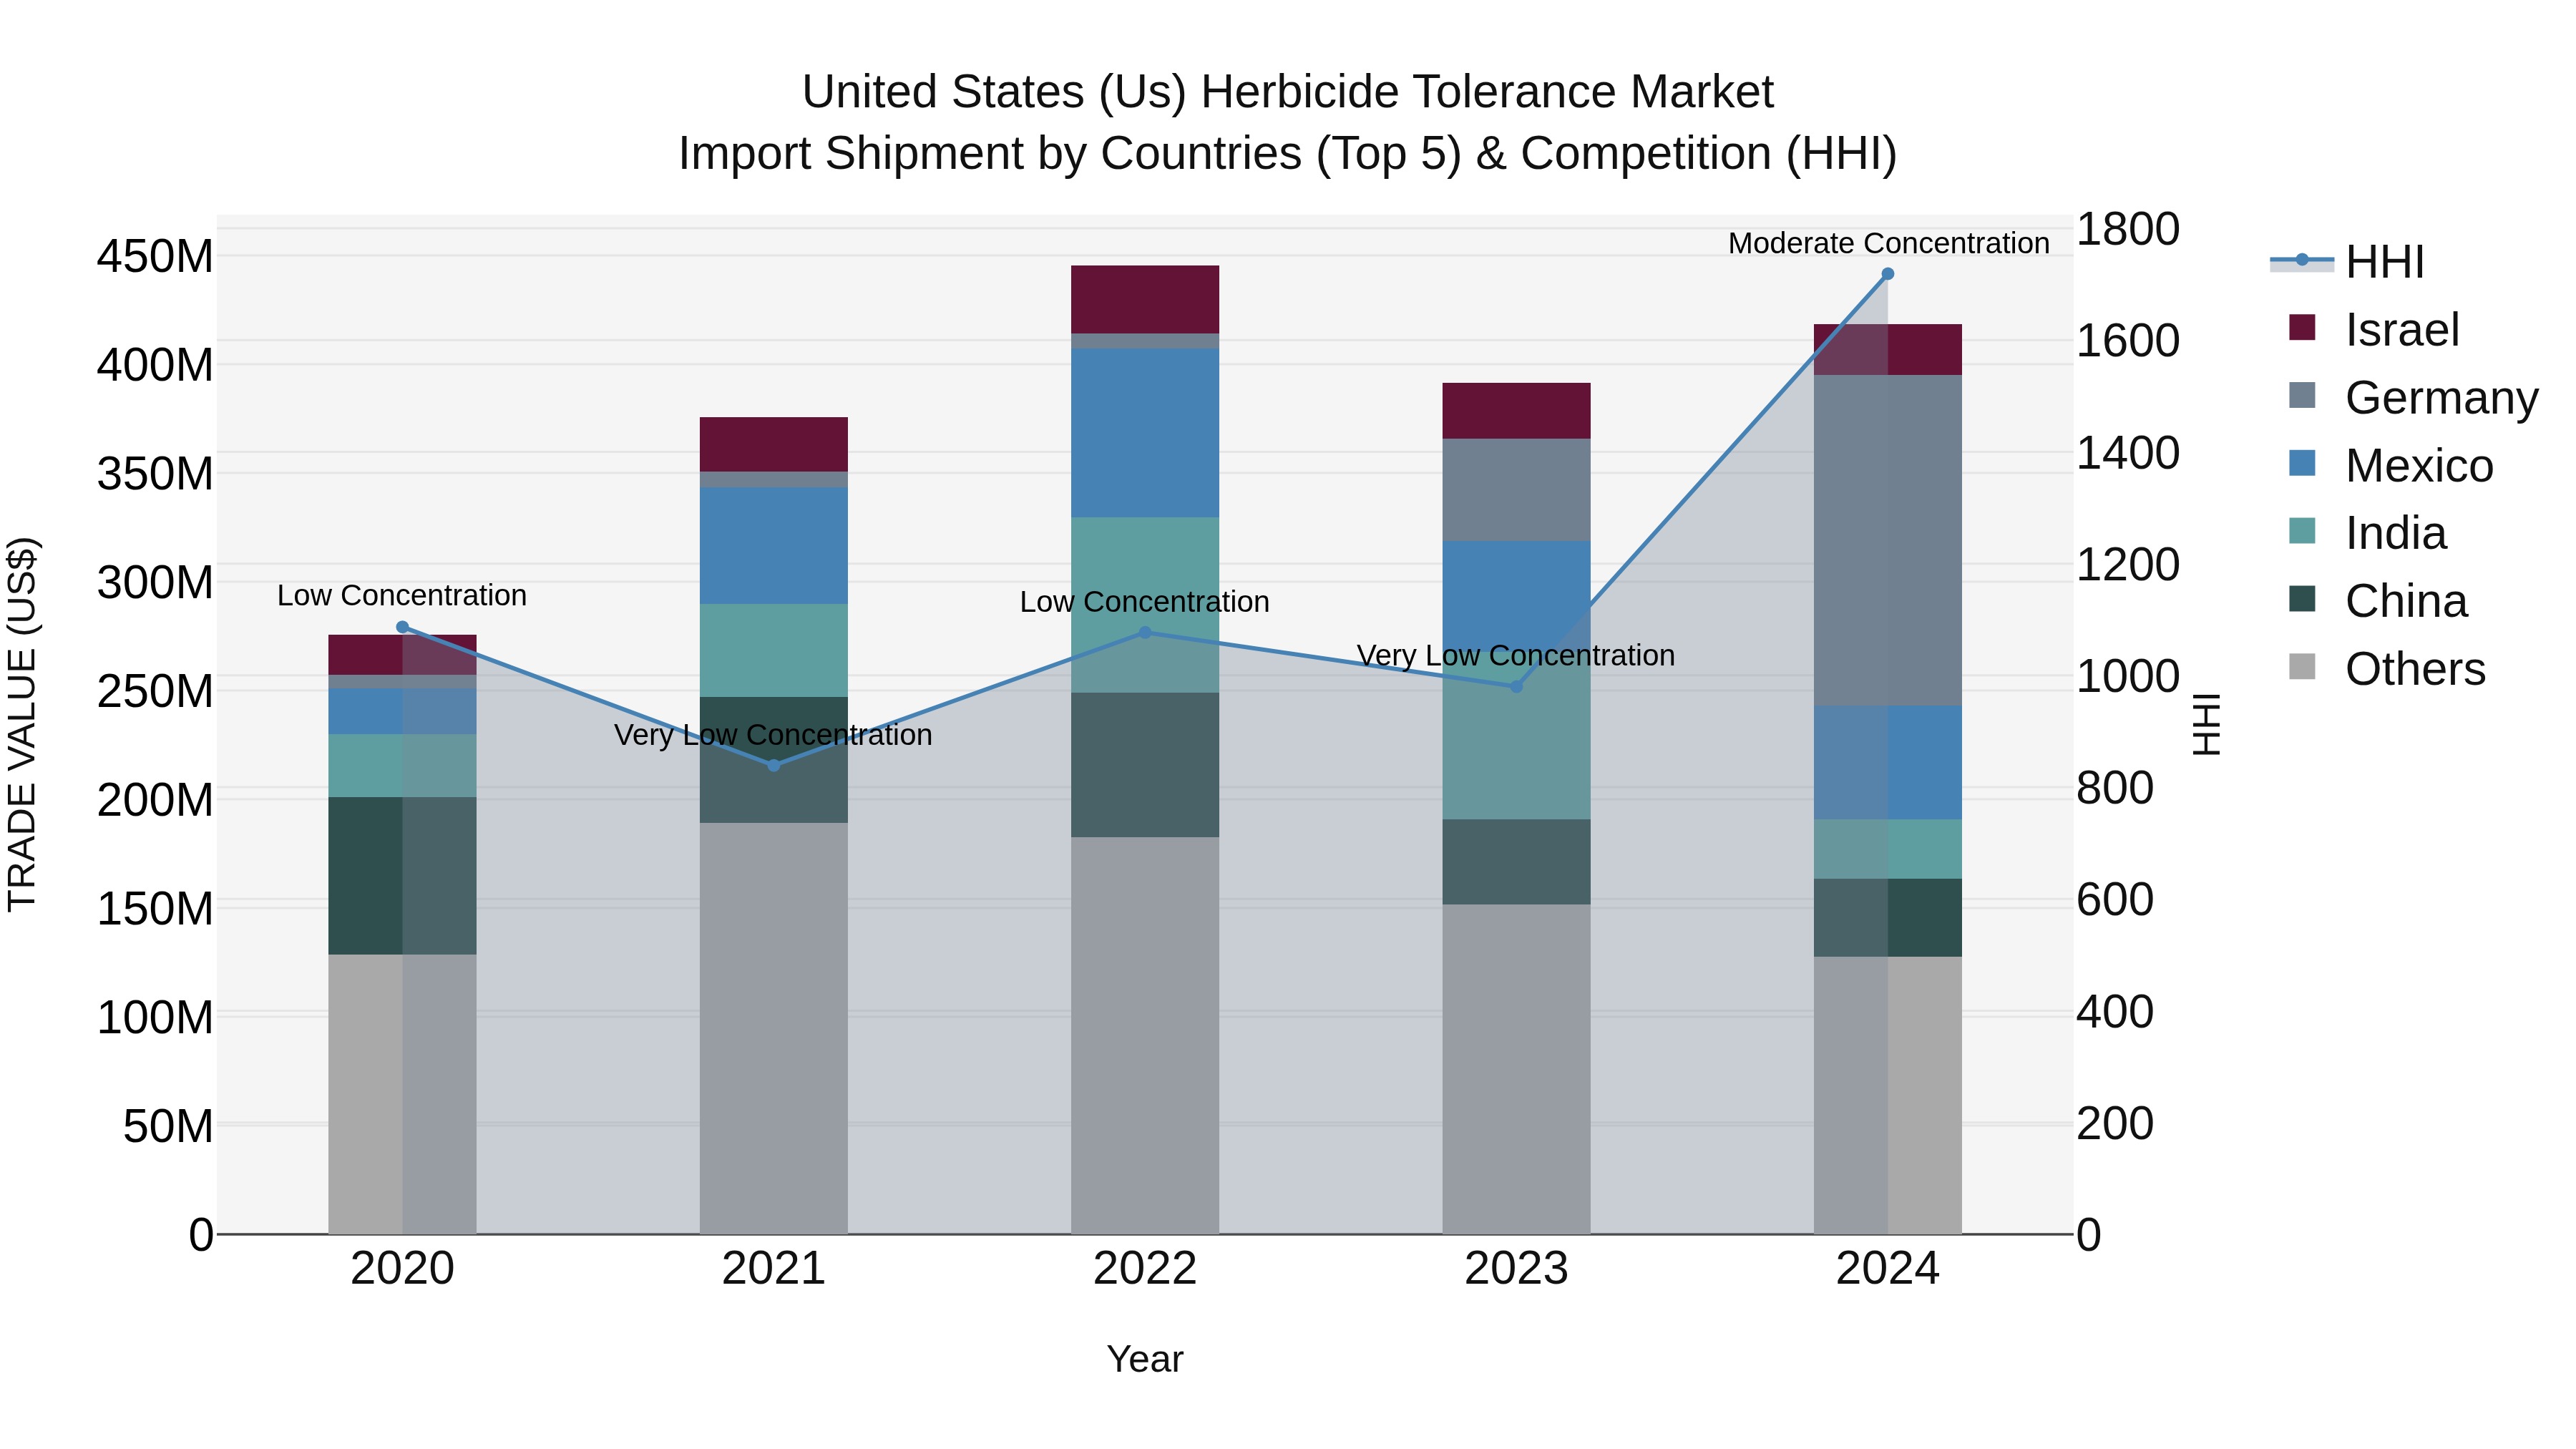2576x1449 pixels.
Task: Click the 'Moderate Concentration' annotation
Action: [x=1889, y=243]
